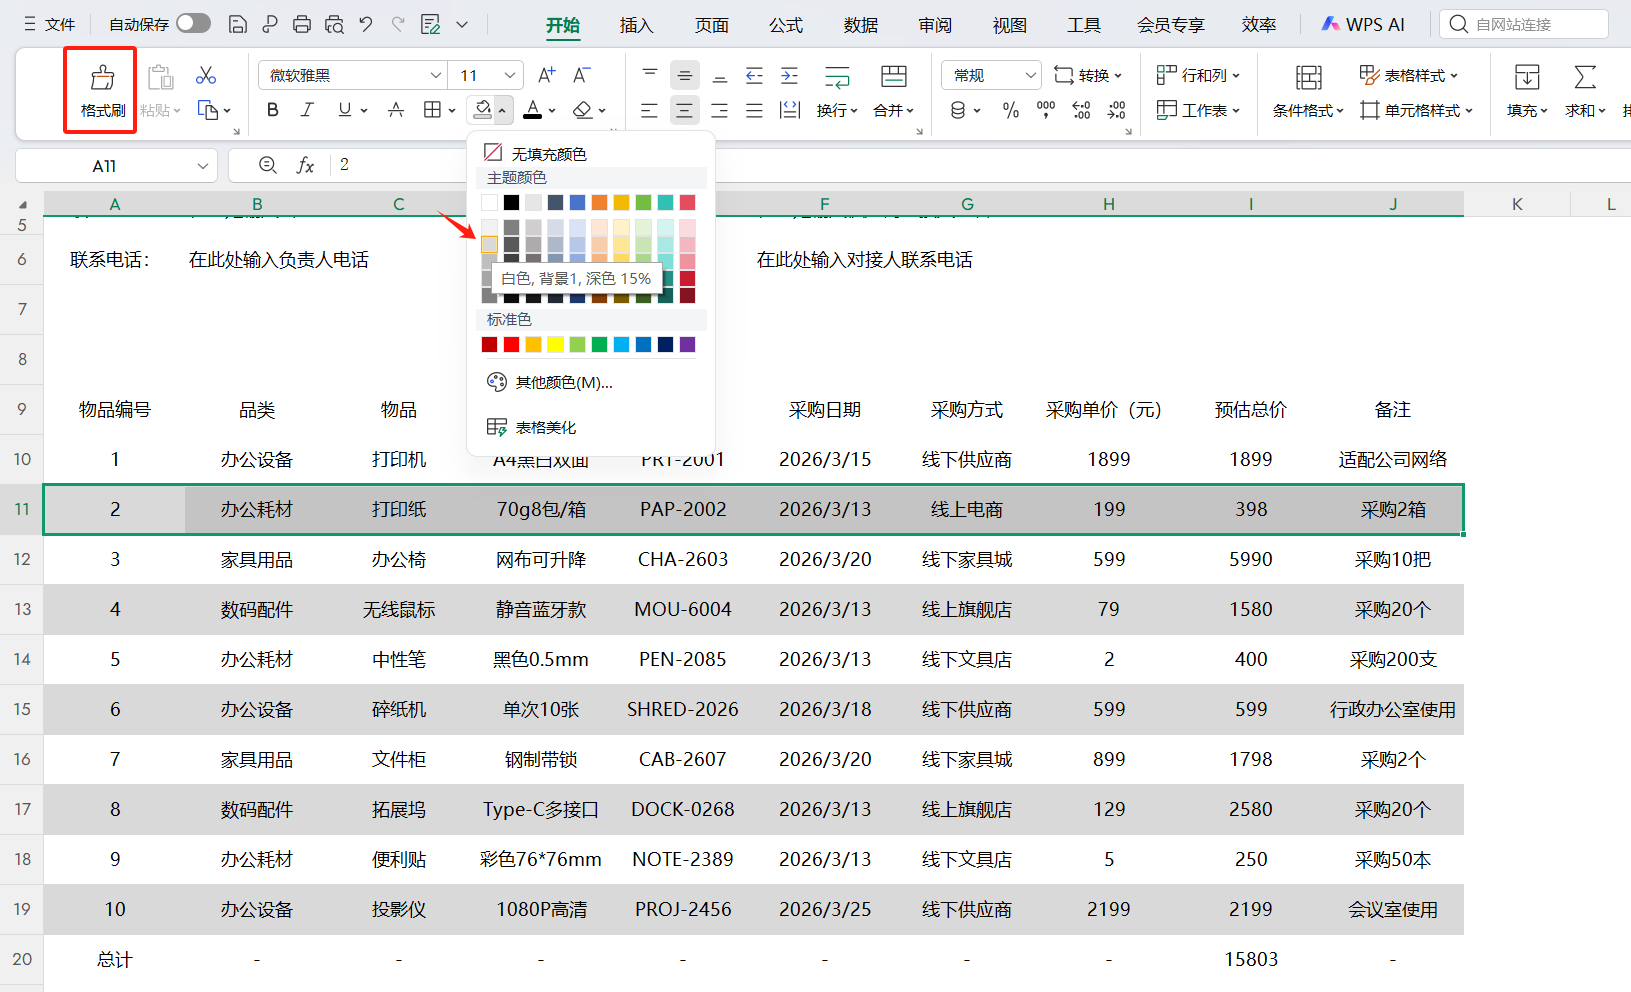Open the 数据 (Data) ribbon tab

pyautogui.click(x=860, y=25)
